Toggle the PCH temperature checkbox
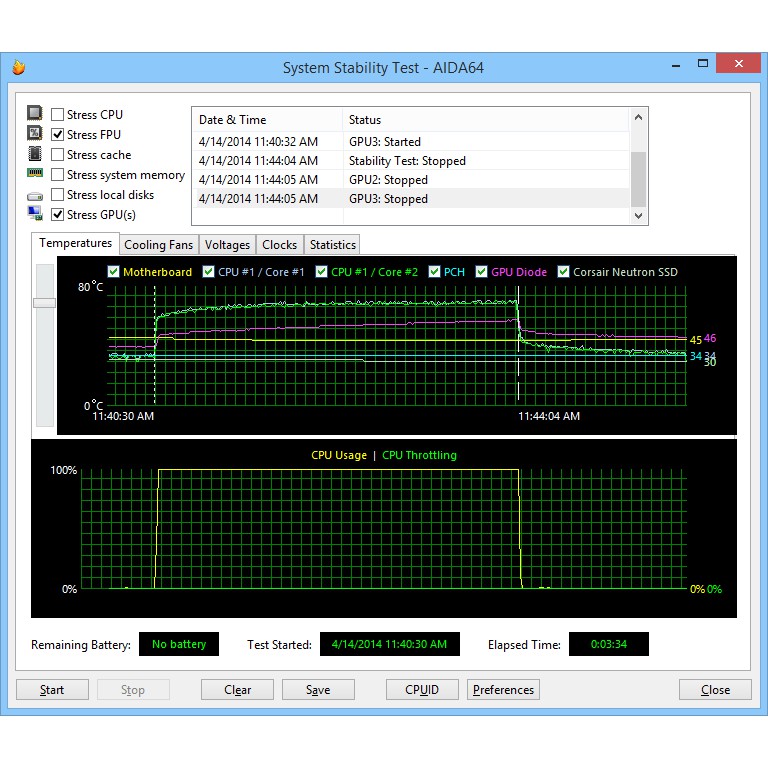Screen dimensions: 768x768 tap(434, 272)
